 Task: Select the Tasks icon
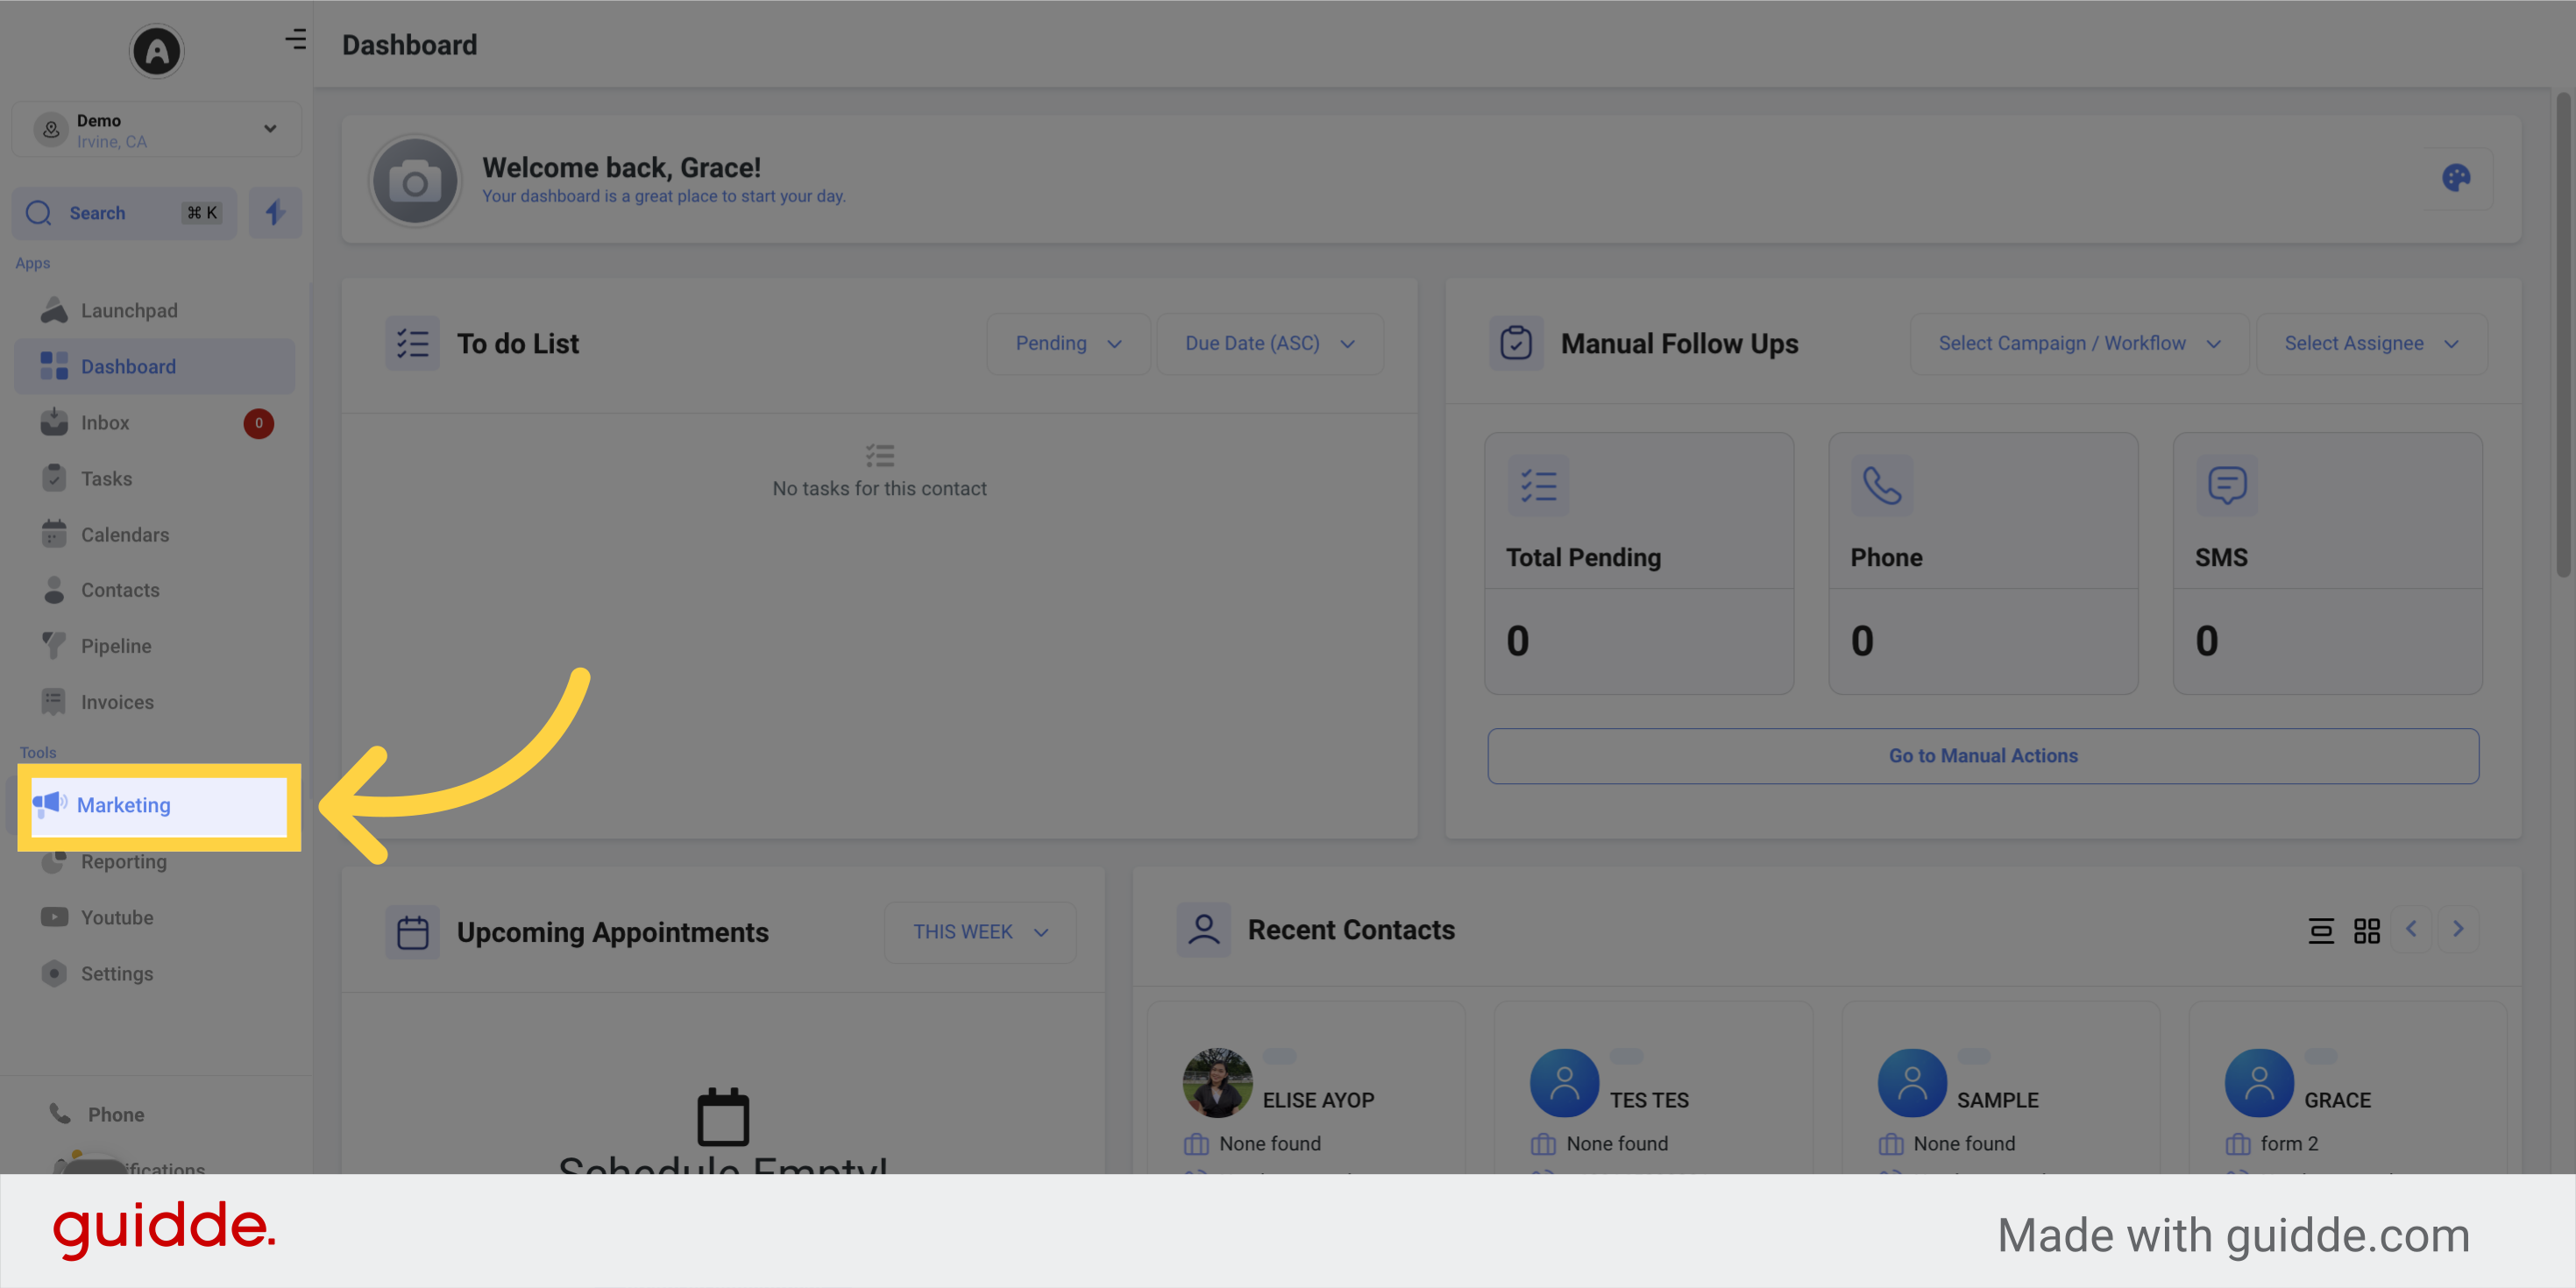click(x=55, y=478)
